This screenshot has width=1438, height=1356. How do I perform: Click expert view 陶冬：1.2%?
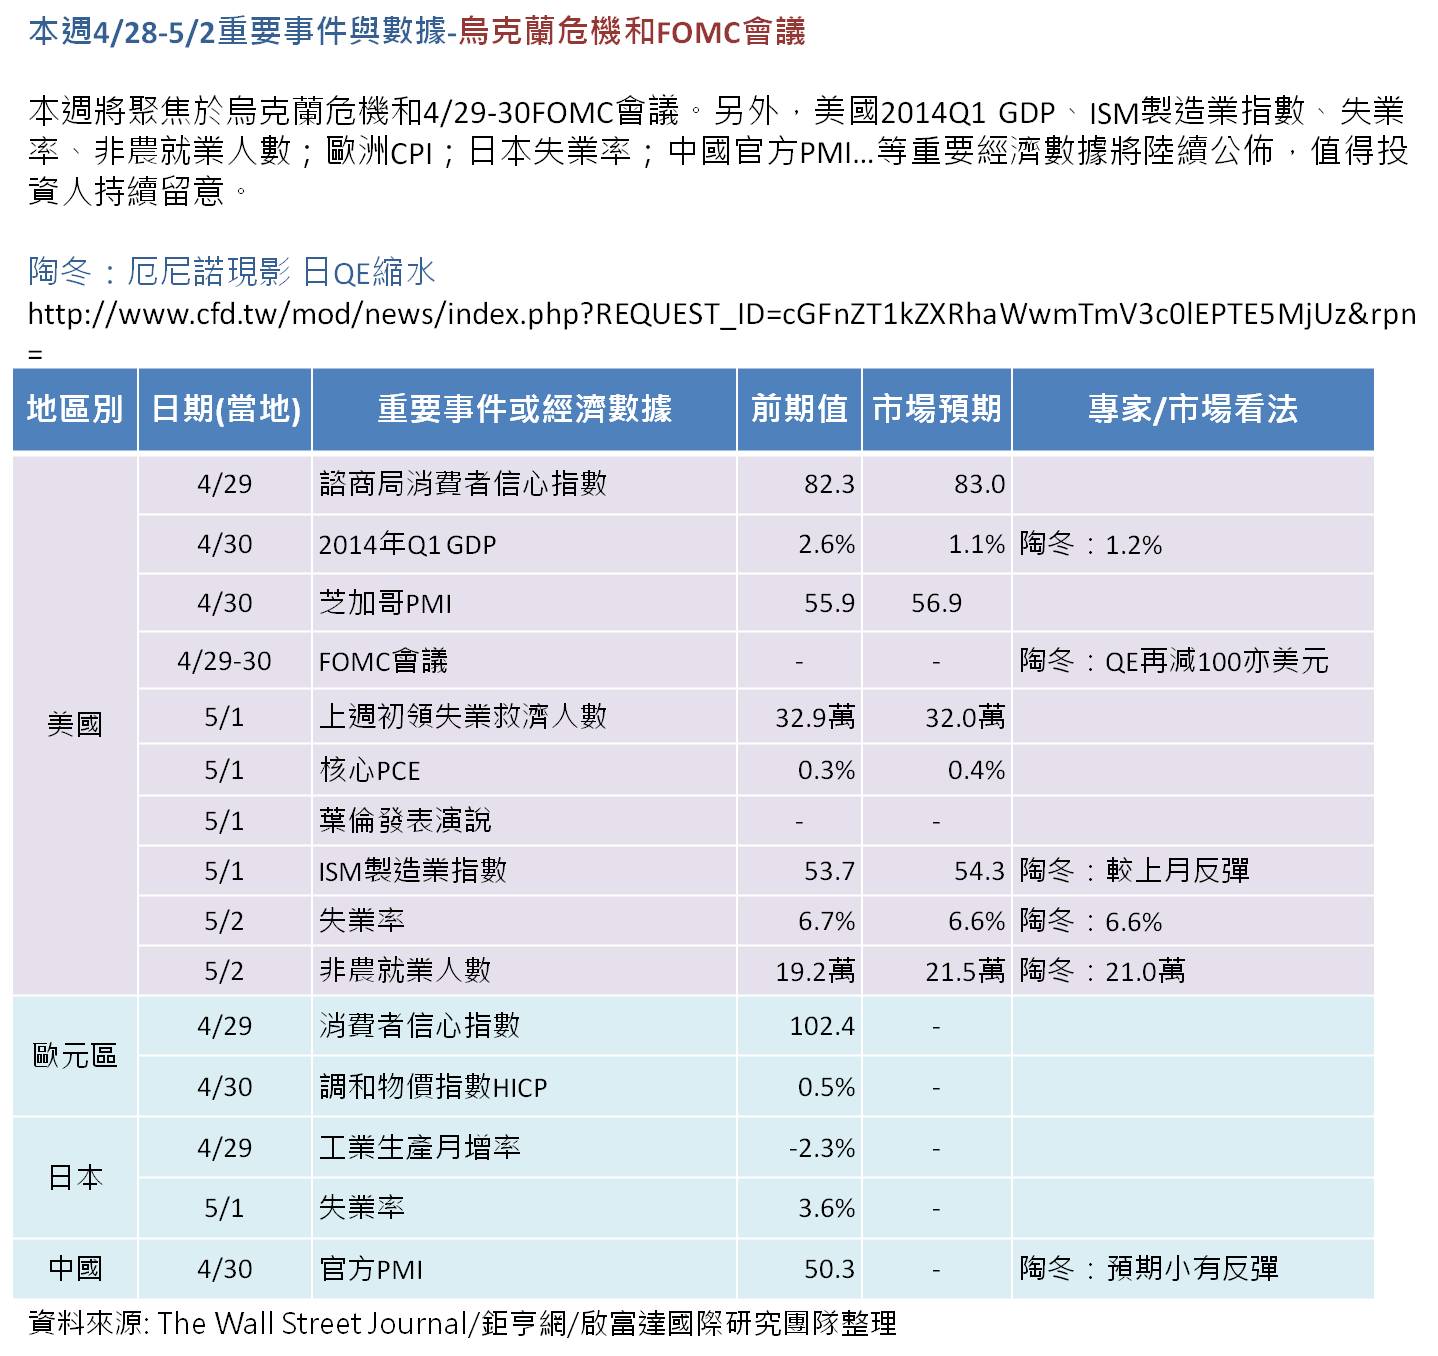[1091, 545]
